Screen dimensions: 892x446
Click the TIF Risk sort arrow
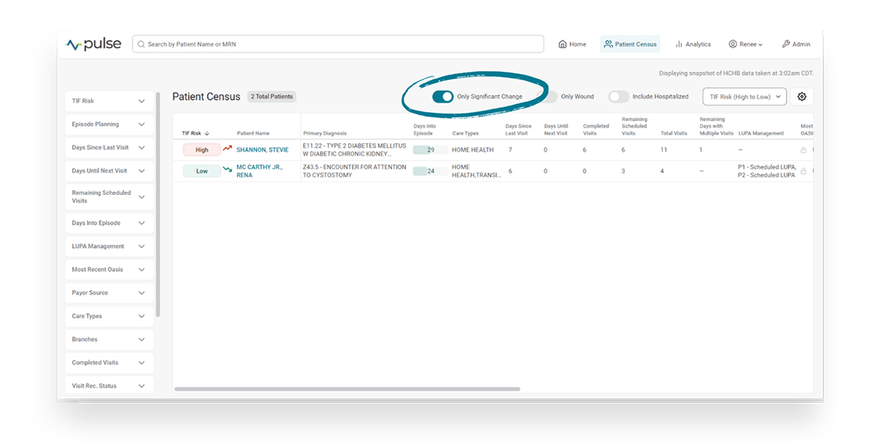point(207,133)
